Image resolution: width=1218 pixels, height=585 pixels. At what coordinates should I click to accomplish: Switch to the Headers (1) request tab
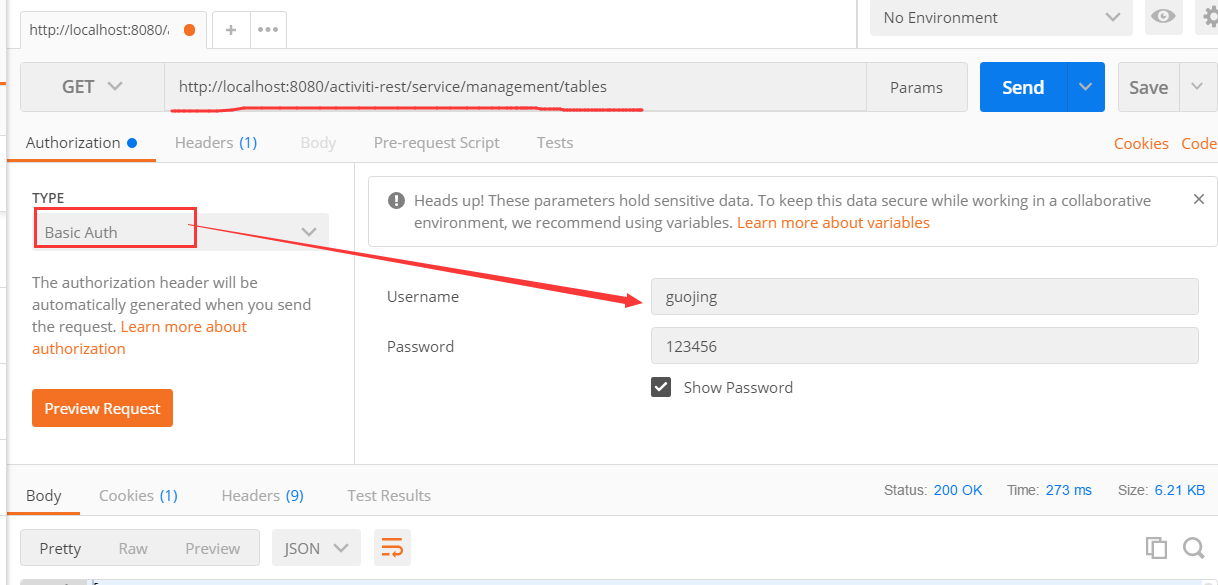click(x=215, y=143)
